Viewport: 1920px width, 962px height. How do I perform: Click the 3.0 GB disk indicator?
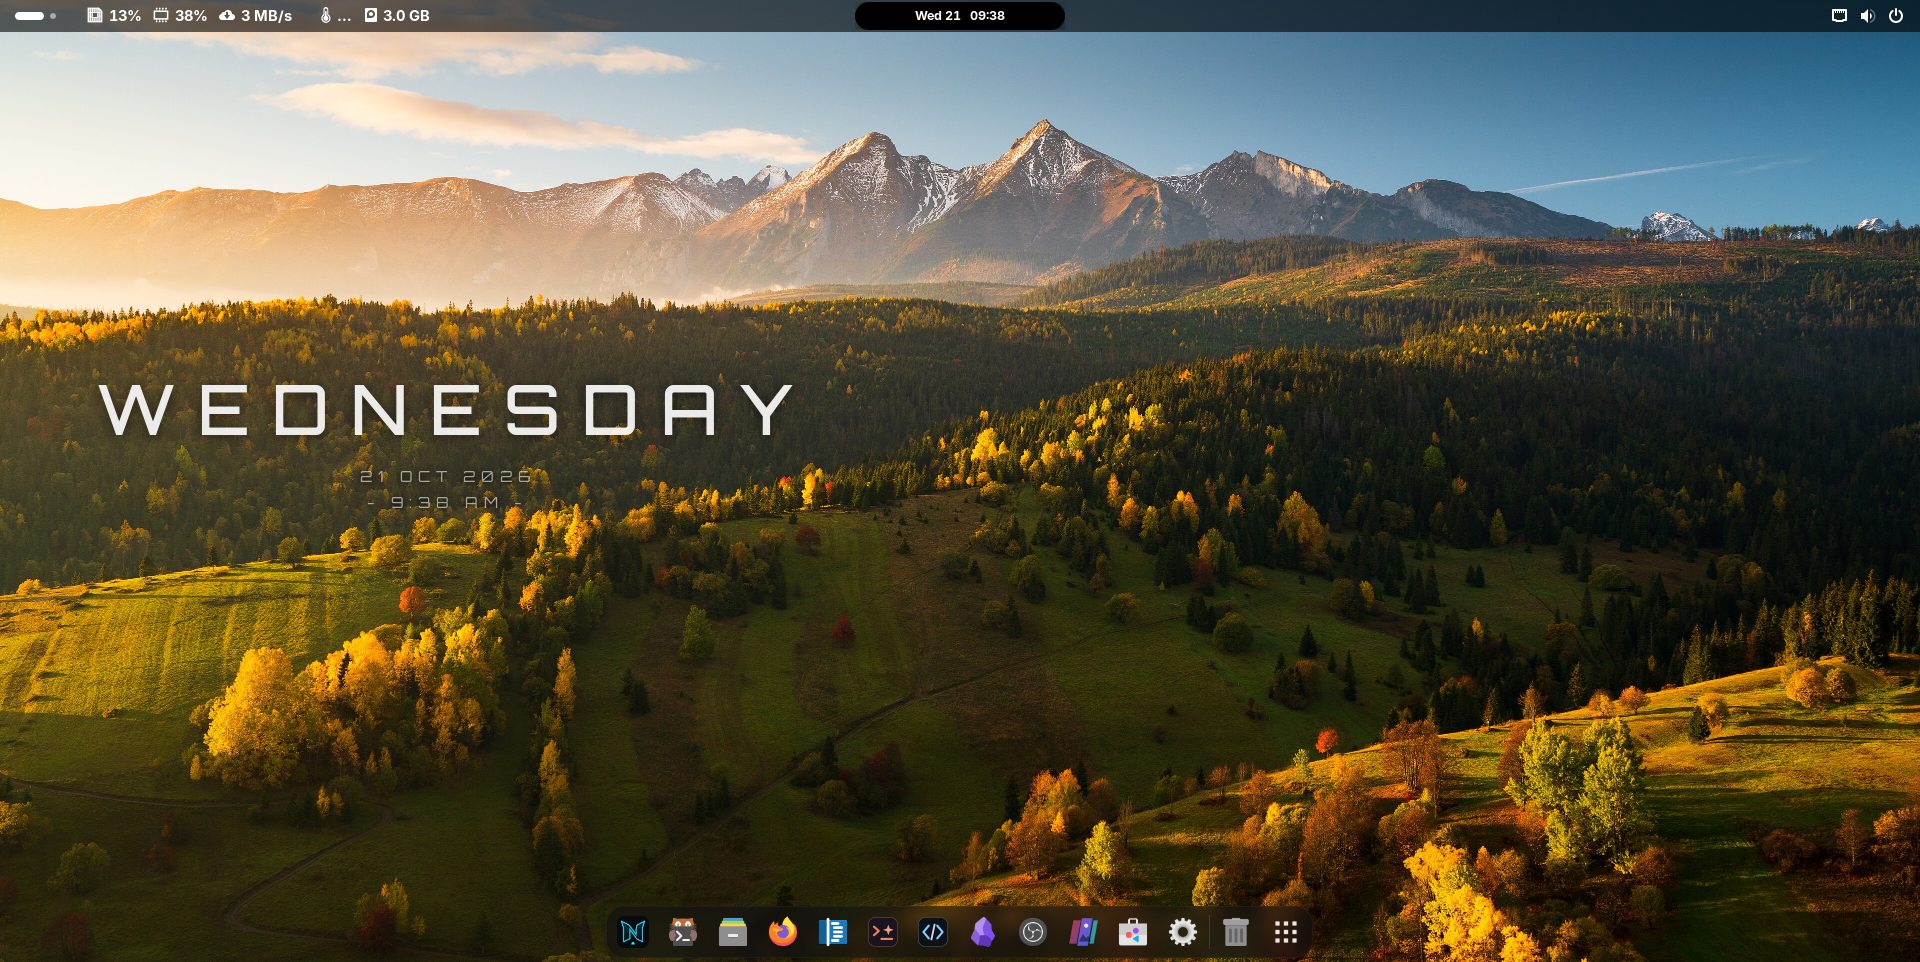tap(397, 16)
